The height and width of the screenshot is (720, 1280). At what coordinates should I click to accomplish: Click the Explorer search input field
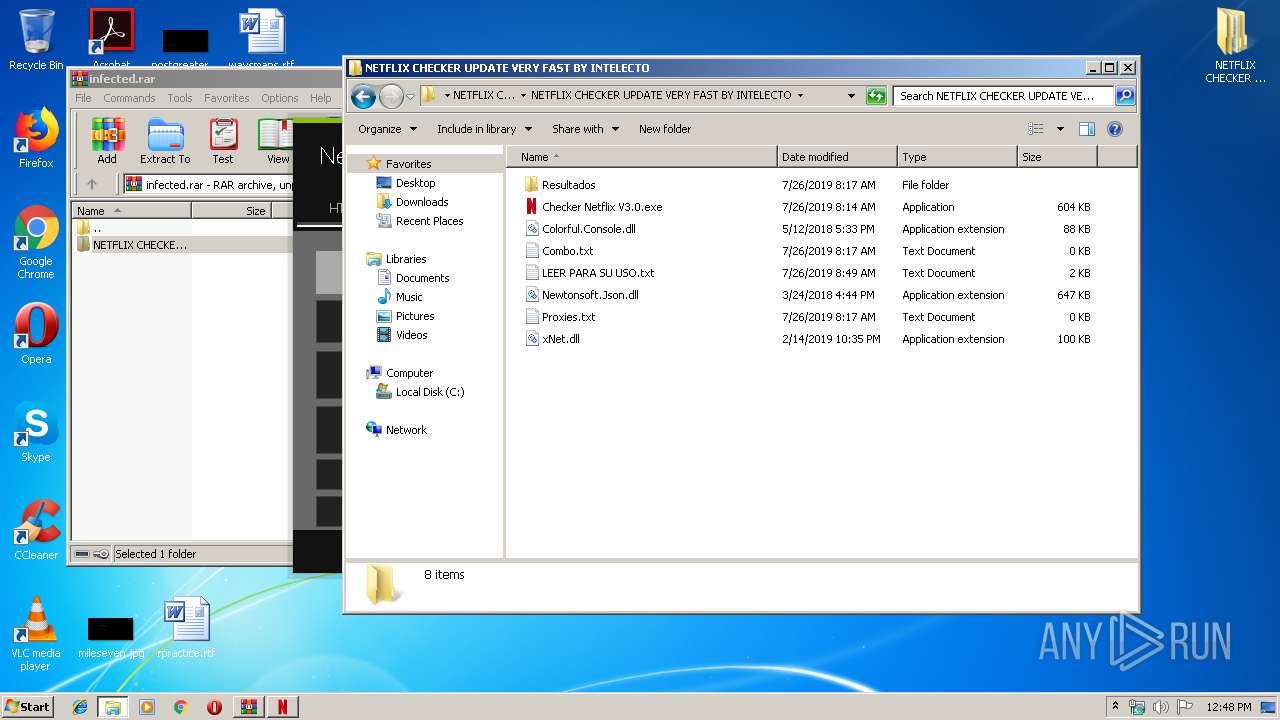click(1003, 96)
